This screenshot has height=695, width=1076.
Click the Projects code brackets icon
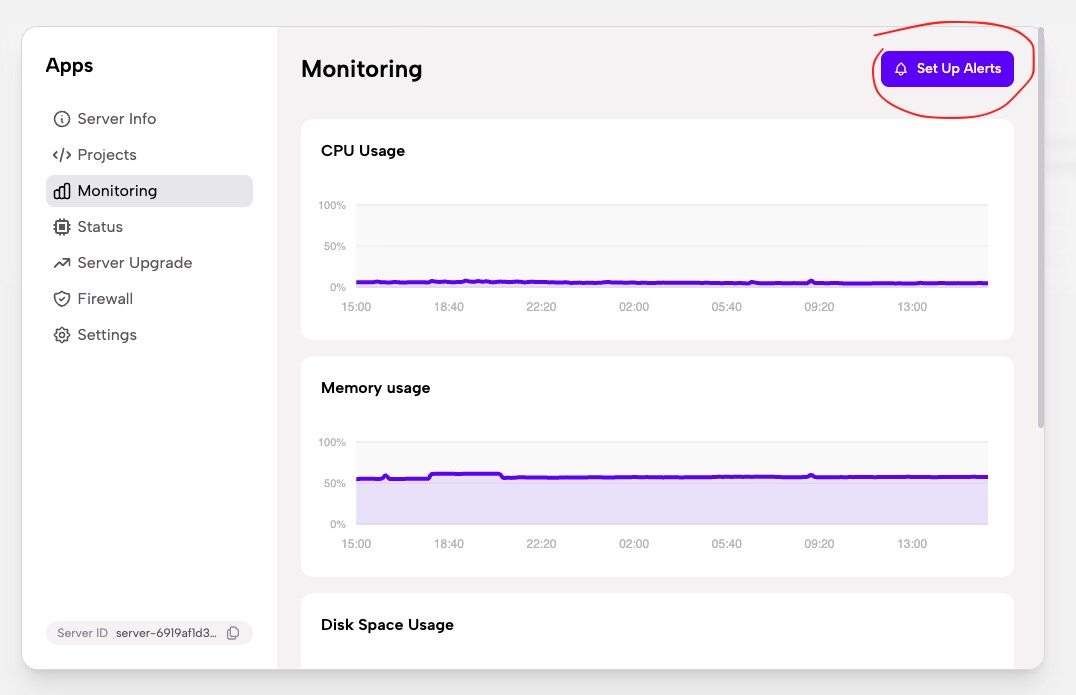click(x=62, y=155)
